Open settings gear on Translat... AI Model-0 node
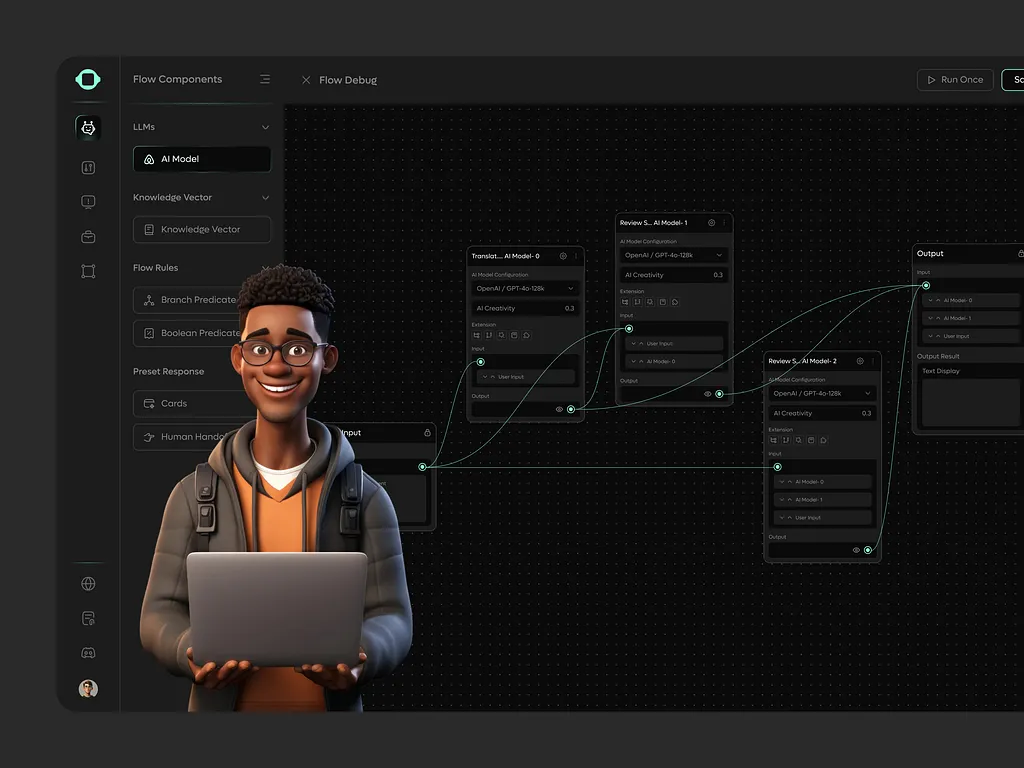The image size is (1024, 768). [563, 256]
